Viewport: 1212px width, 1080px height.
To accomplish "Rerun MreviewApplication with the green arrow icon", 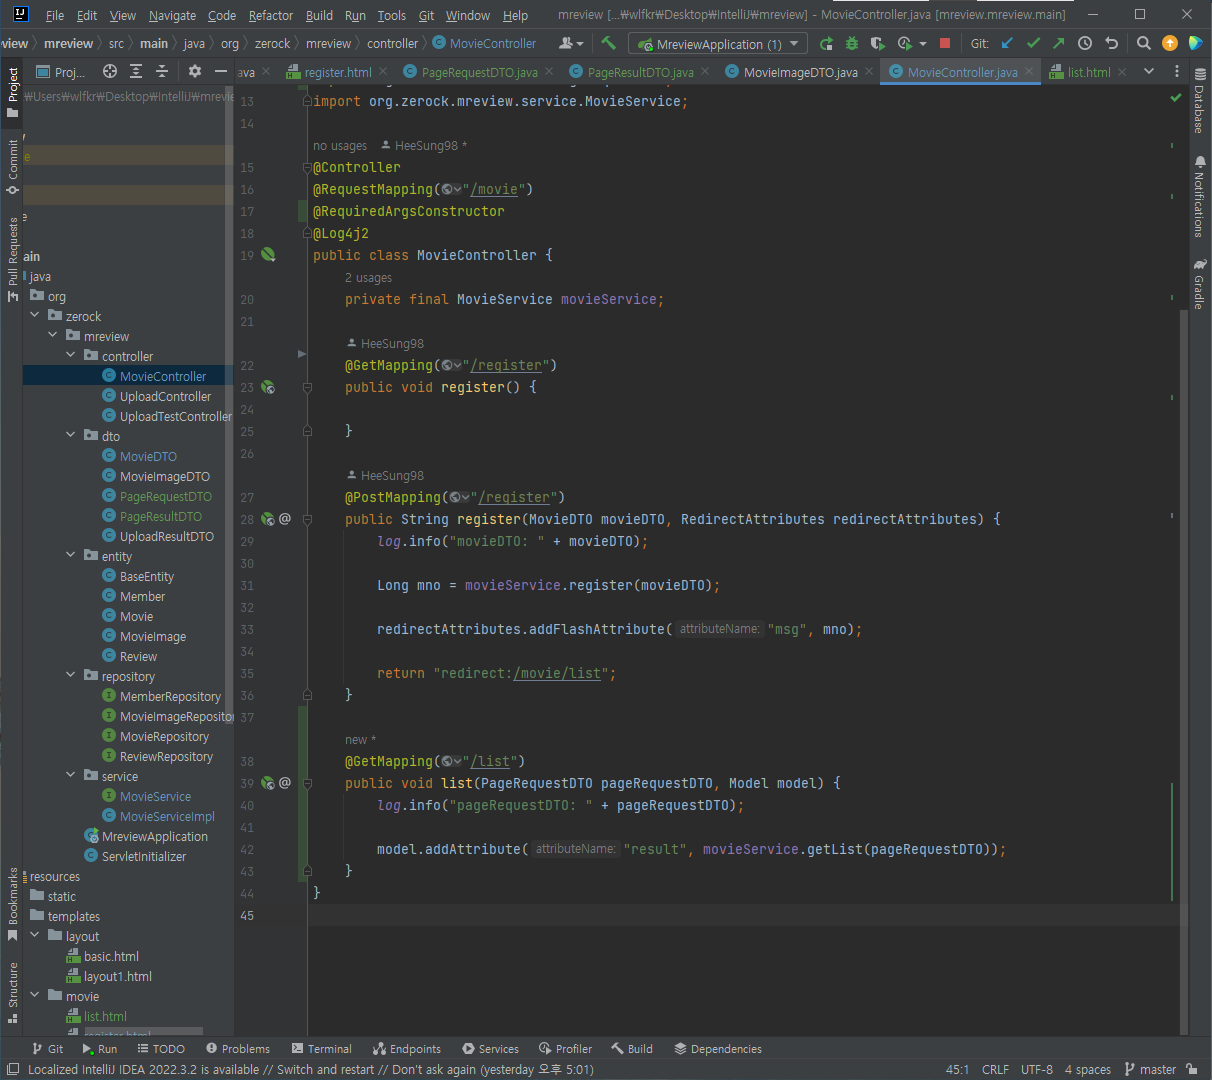I will [x=826, y=43].
